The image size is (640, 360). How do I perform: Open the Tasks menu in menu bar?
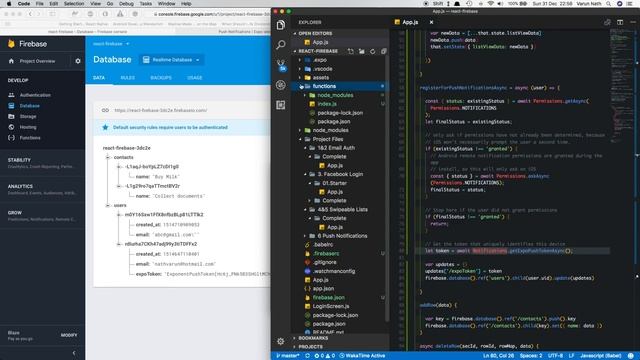pyautogui.click(x=146, y=4)
